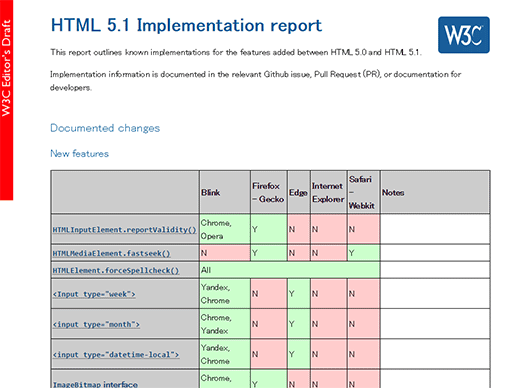
Task: Click the W3C logo
Action: (x=464, y=35)
